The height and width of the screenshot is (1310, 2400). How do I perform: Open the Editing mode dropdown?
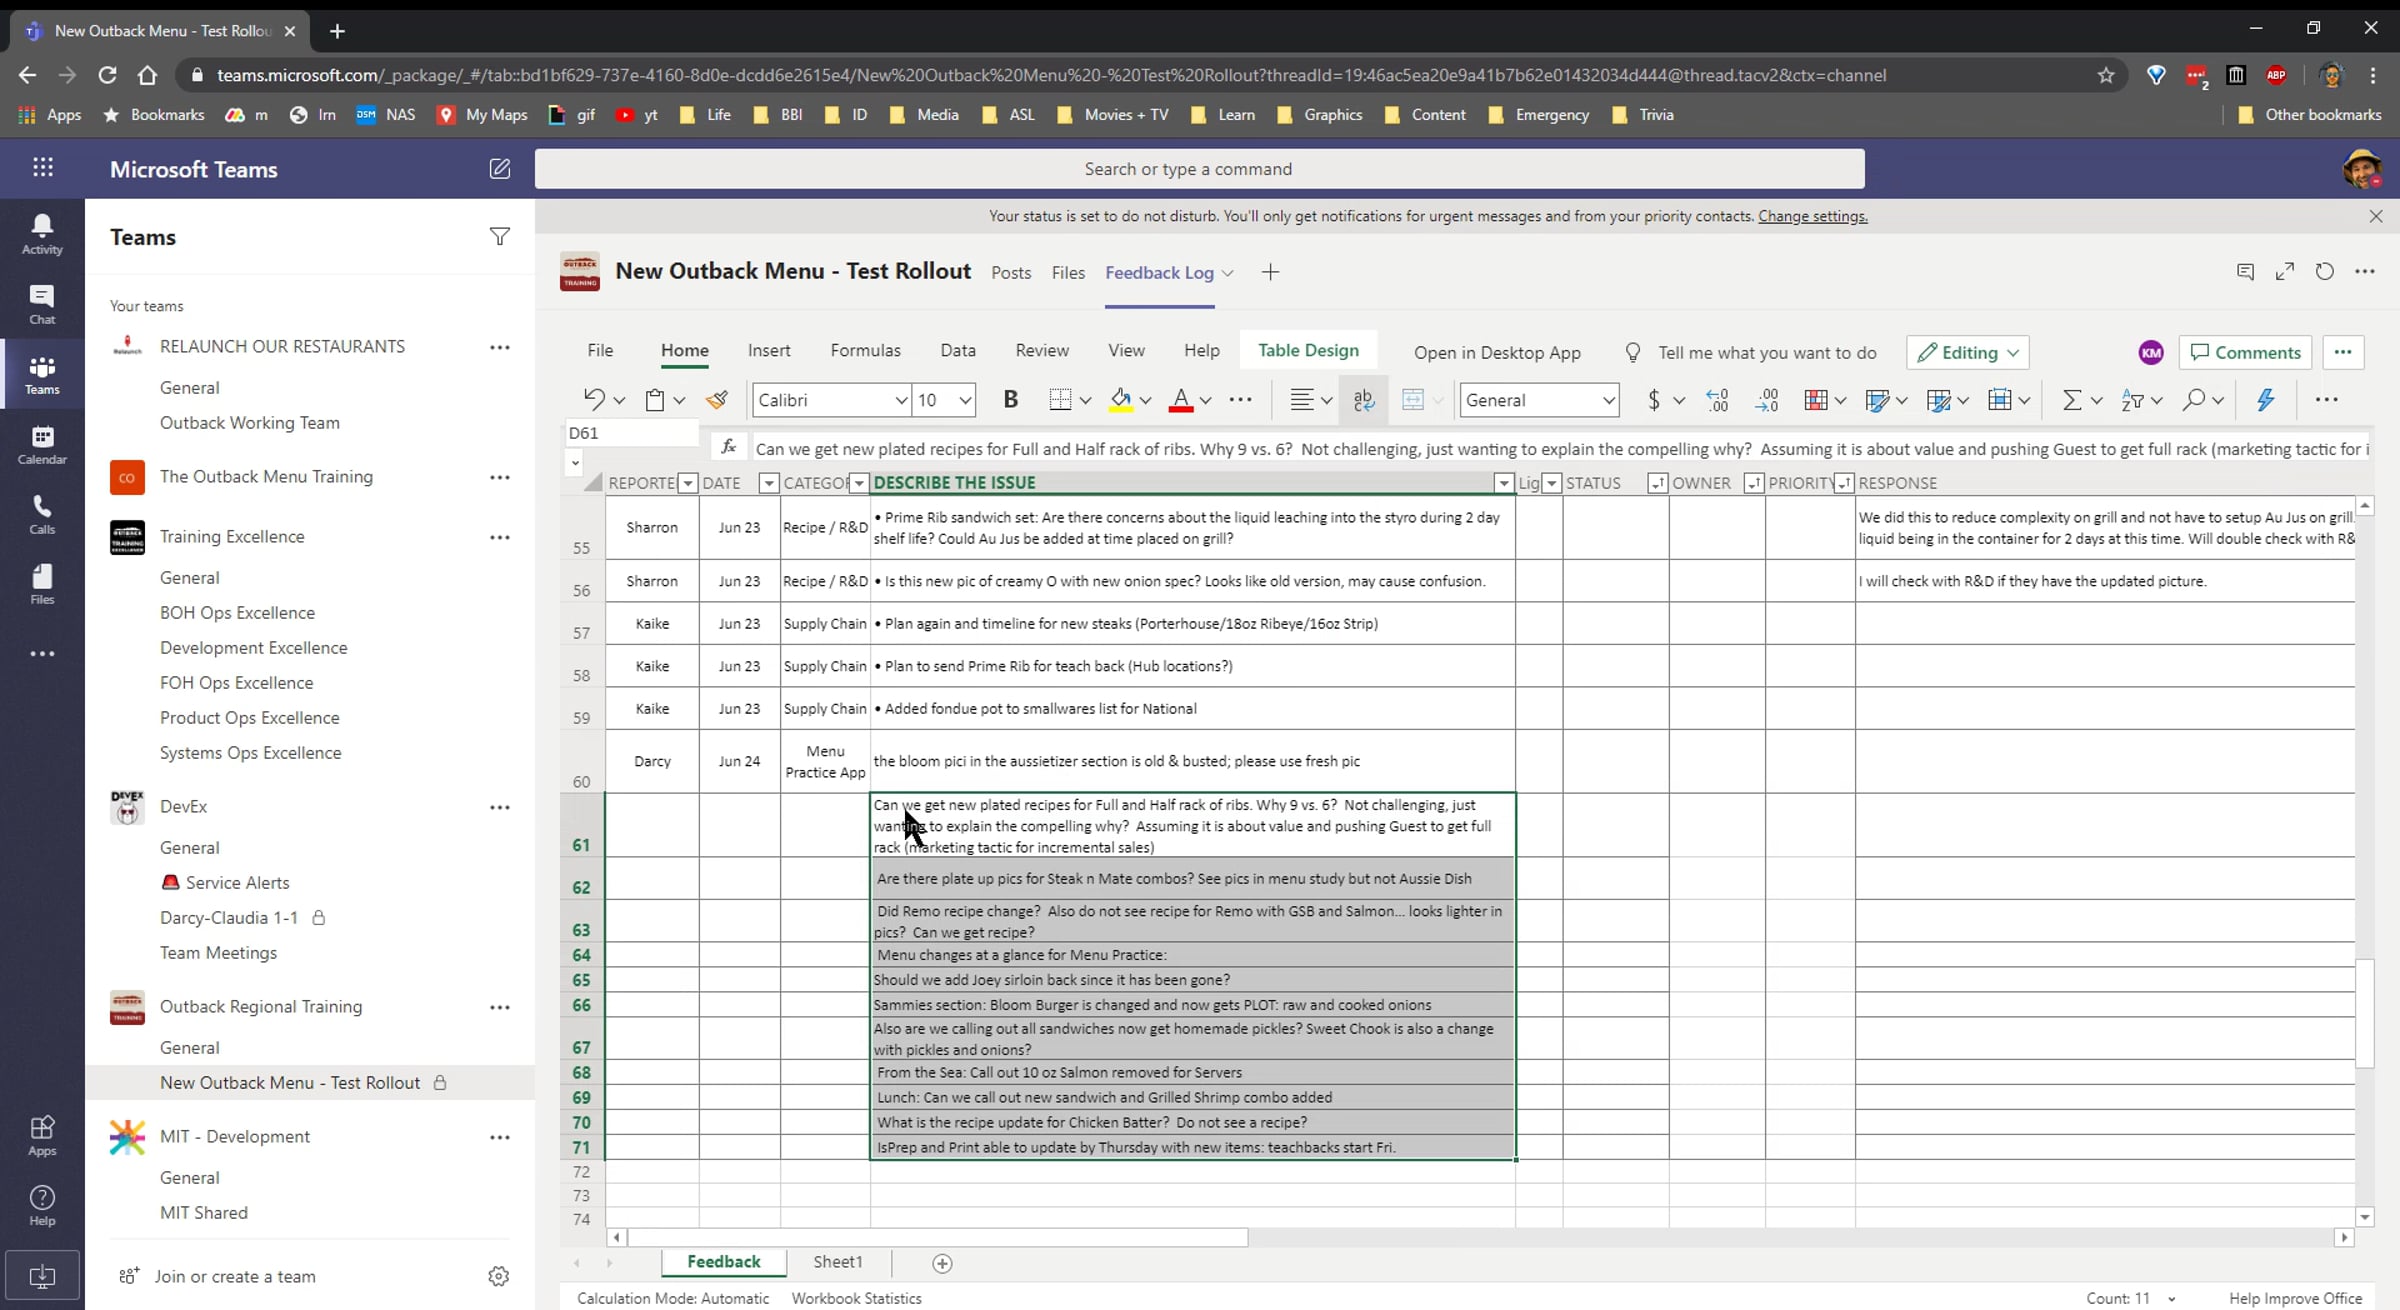click(1968, 352)
